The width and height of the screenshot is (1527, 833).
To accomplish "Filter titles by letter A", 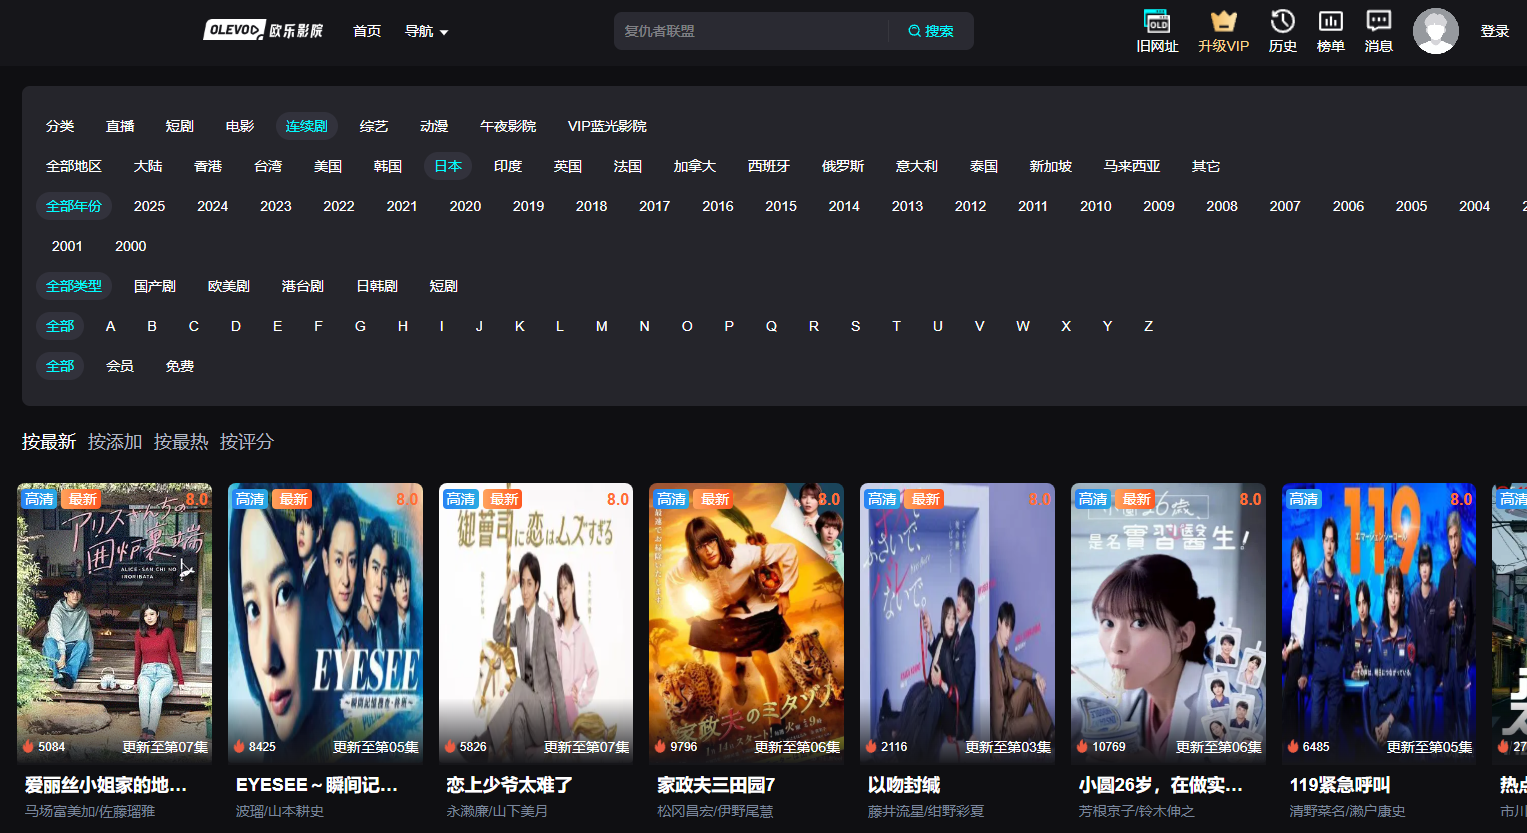I will 111,326.
